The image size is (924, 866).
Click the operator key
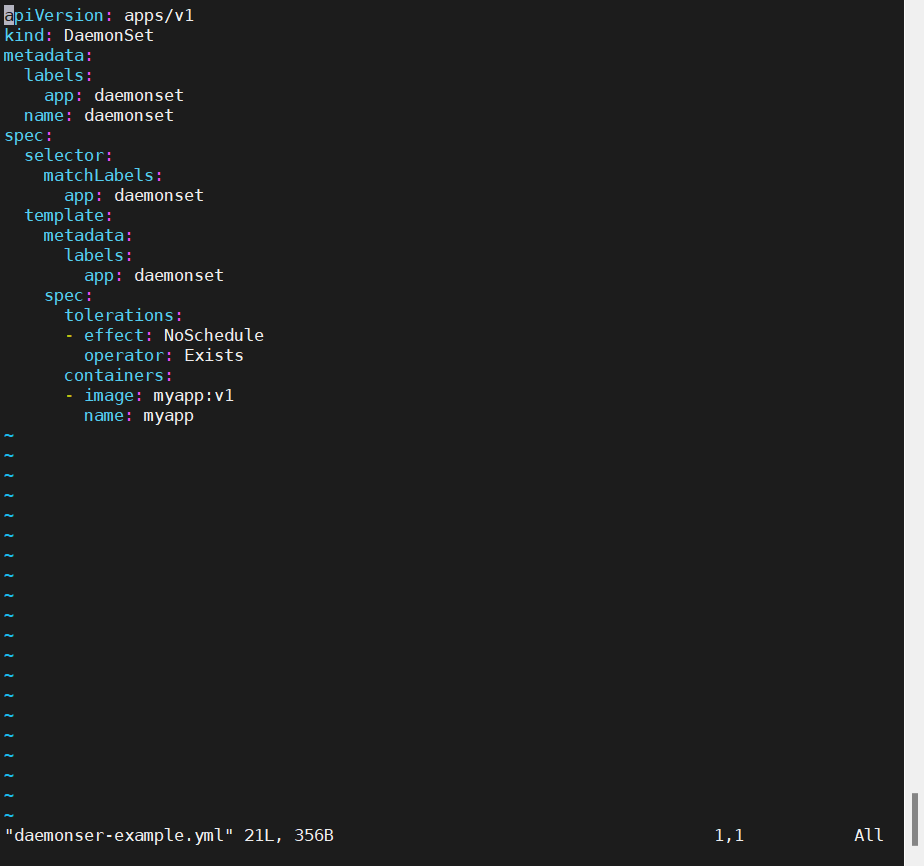tap(124, 356)
